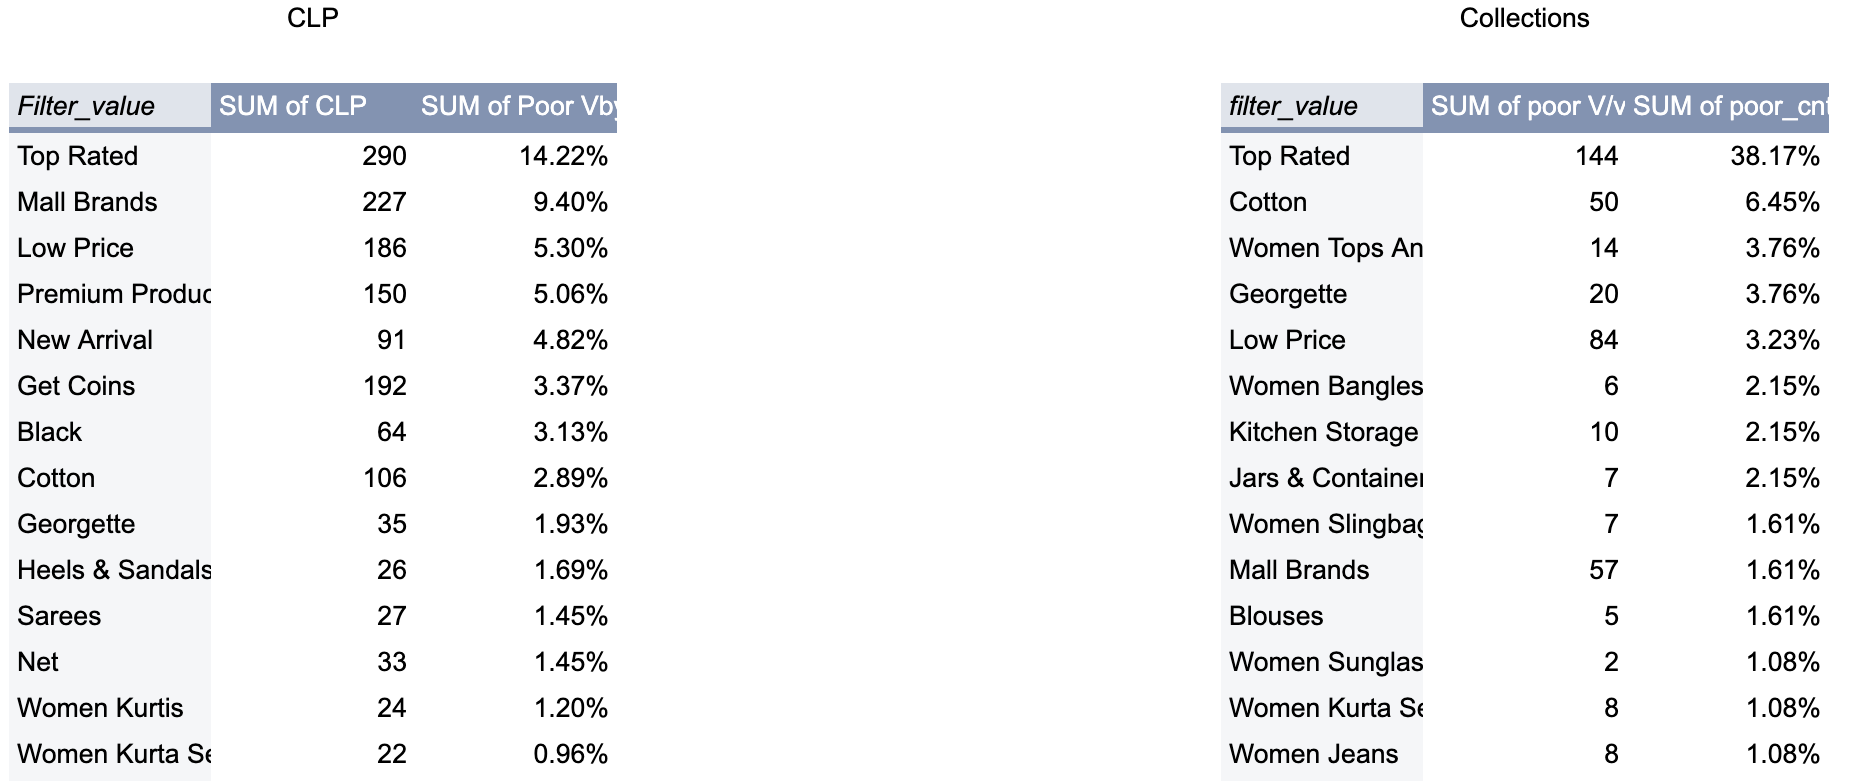The height and width of the screenshot is (781, 1875).
Task: Click the Collections table title
Action: pyautogui.click(x=1523, y=18)
